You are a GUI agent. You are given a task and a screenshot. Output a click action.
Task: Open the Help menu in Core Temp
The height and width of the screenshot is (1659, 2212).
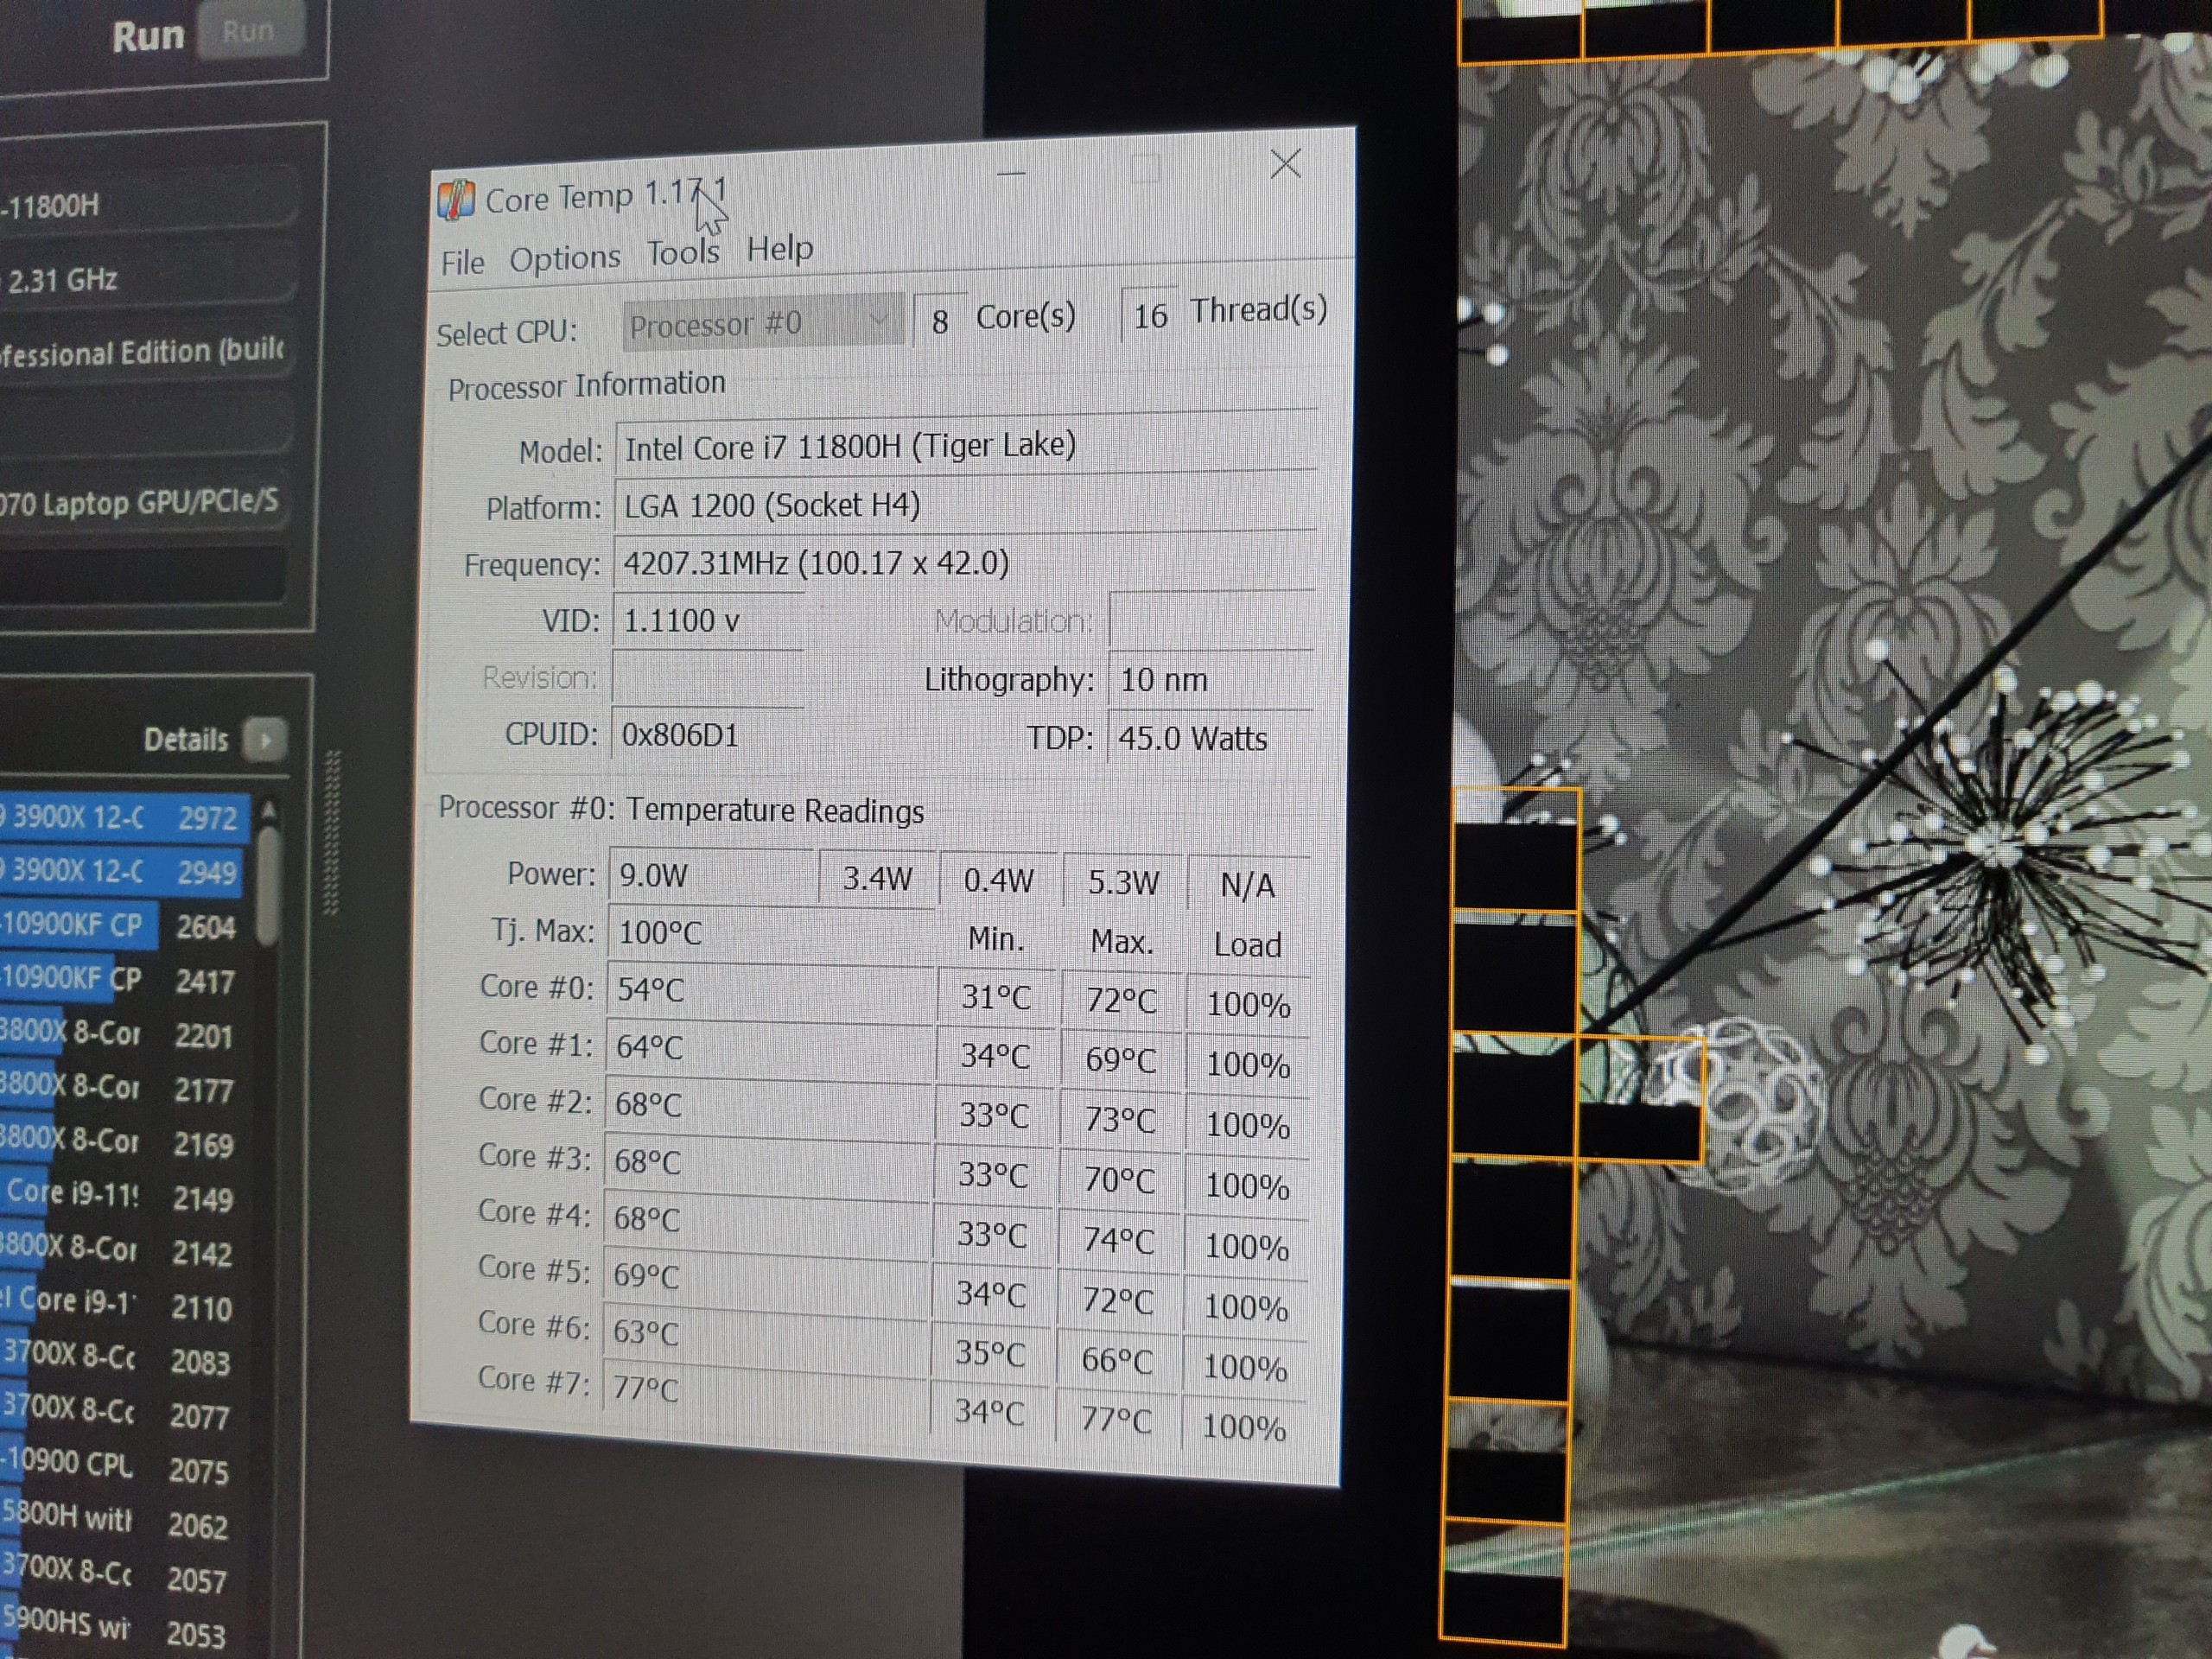(779, 248)
